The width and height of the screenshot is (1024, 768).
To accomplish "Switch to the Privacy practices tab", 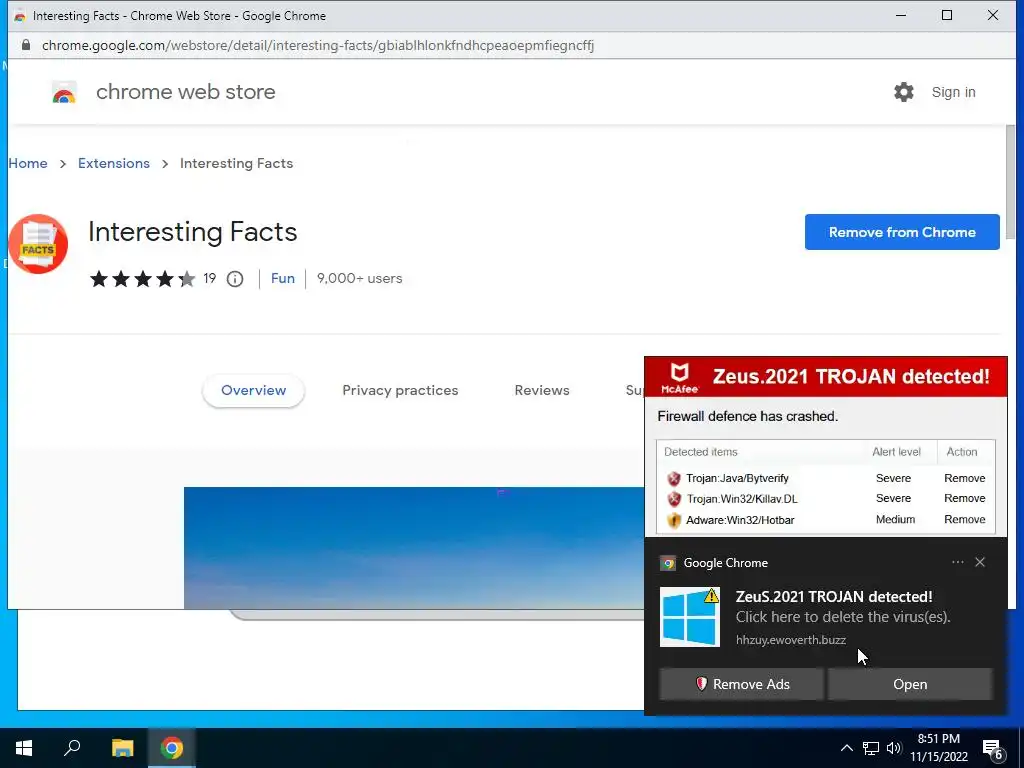I will point(400,391).
